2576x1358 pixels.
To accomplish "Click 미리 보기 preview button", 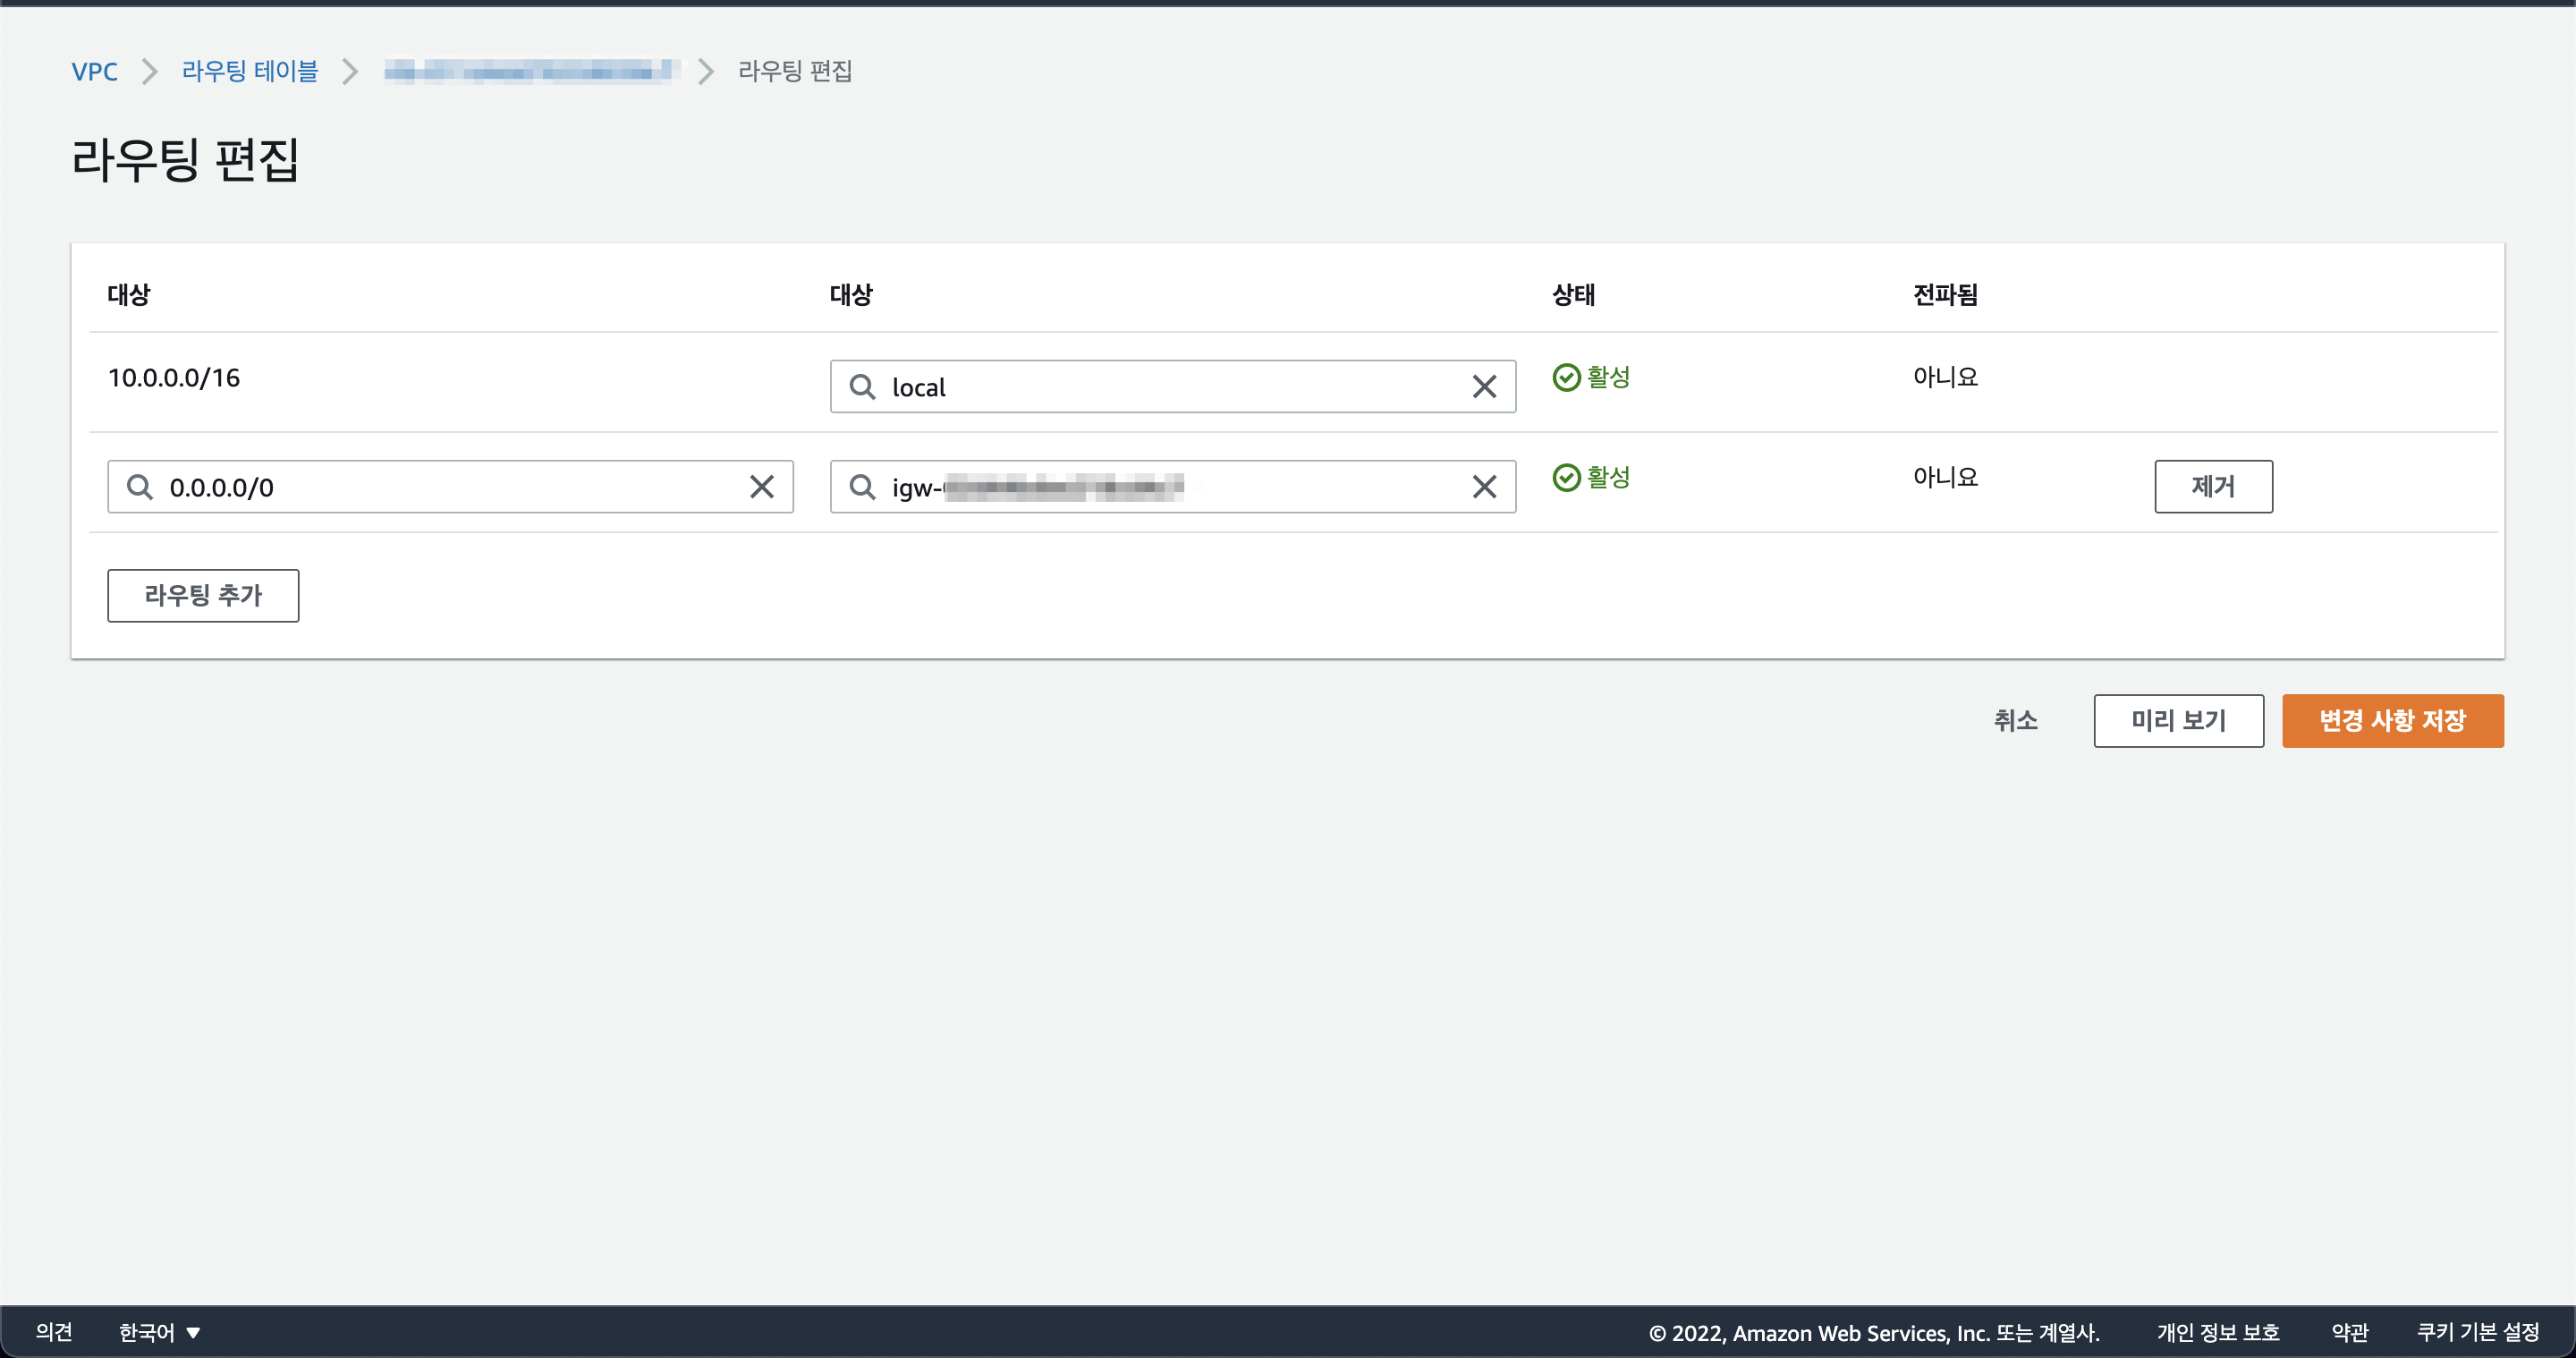I will [2178, 721].
